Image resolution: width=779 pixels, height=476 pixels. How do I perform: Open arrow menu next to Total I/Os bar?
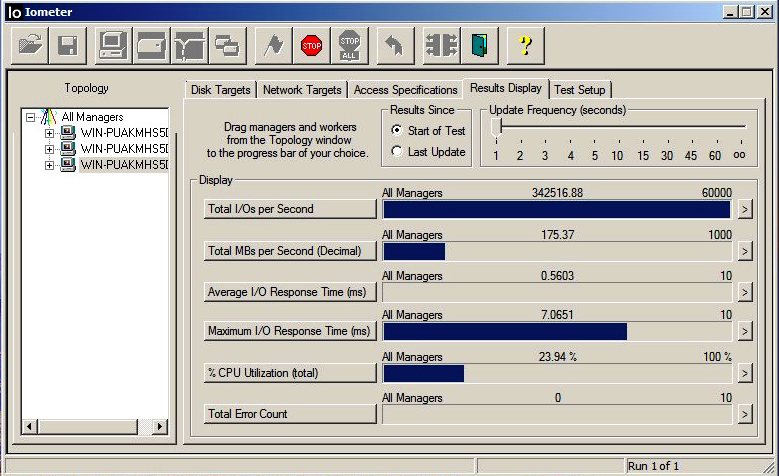pyautogui.click(x=744, y=209)
